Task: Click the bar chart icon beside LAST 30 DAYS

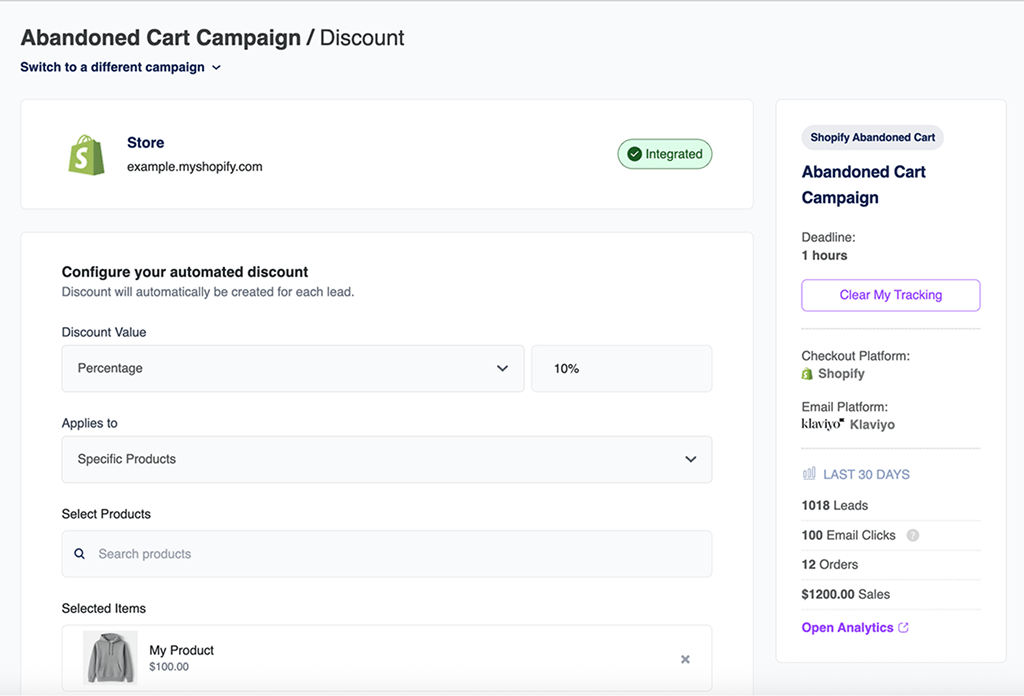Action: pos(809,474)
